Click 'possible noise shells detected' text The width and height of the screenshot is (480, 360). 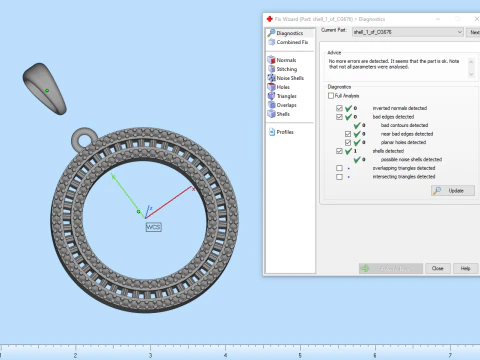411,159
